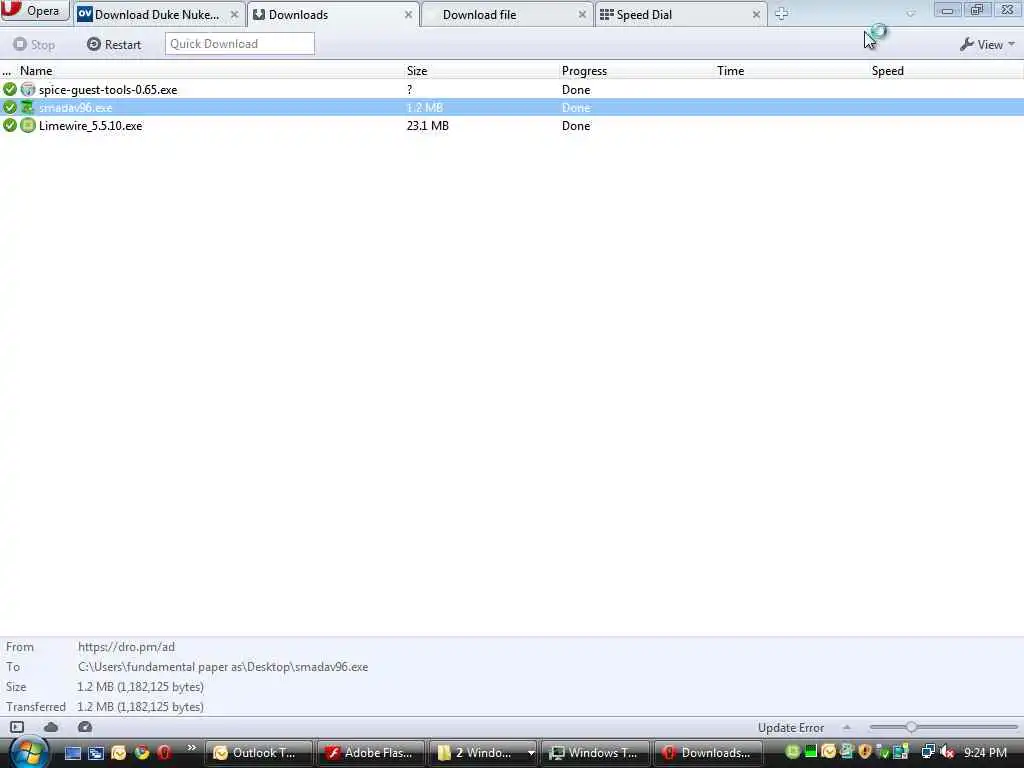This screenshot has height=768, width=1024.
Task: Click the network tray icon
Action: pos(928,752)
